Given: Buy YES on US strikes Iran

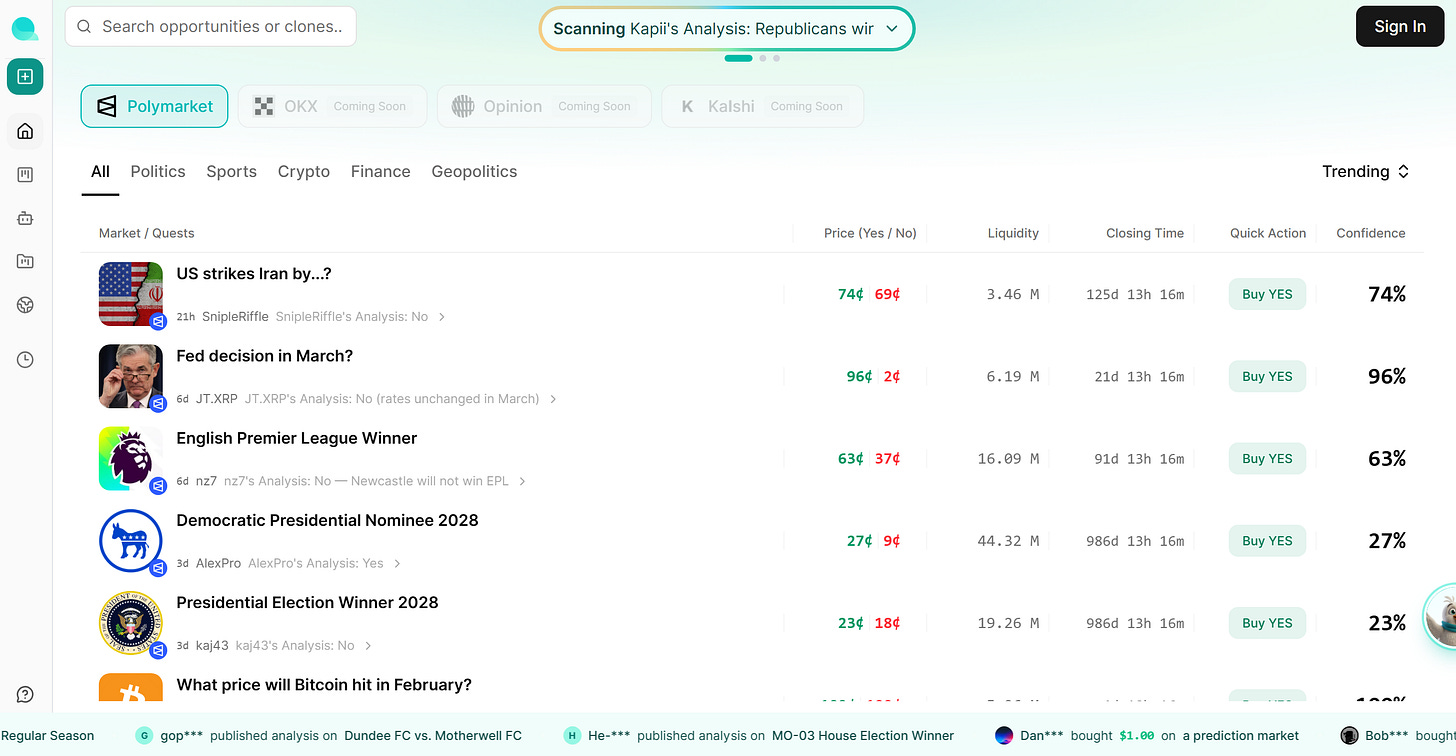Looking at the screenshot, I should pyautogui.click(x=1267, y=294).
